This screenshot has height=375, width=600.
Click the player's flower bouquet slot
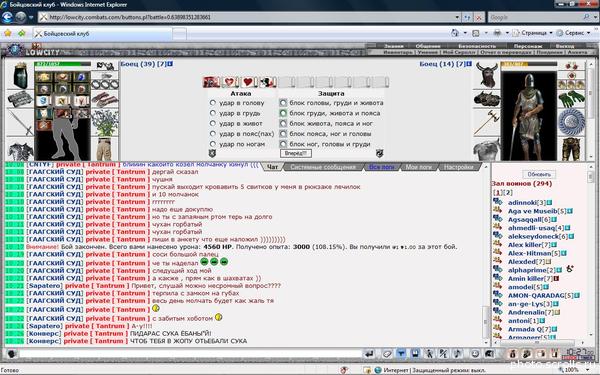pos(104,123)
